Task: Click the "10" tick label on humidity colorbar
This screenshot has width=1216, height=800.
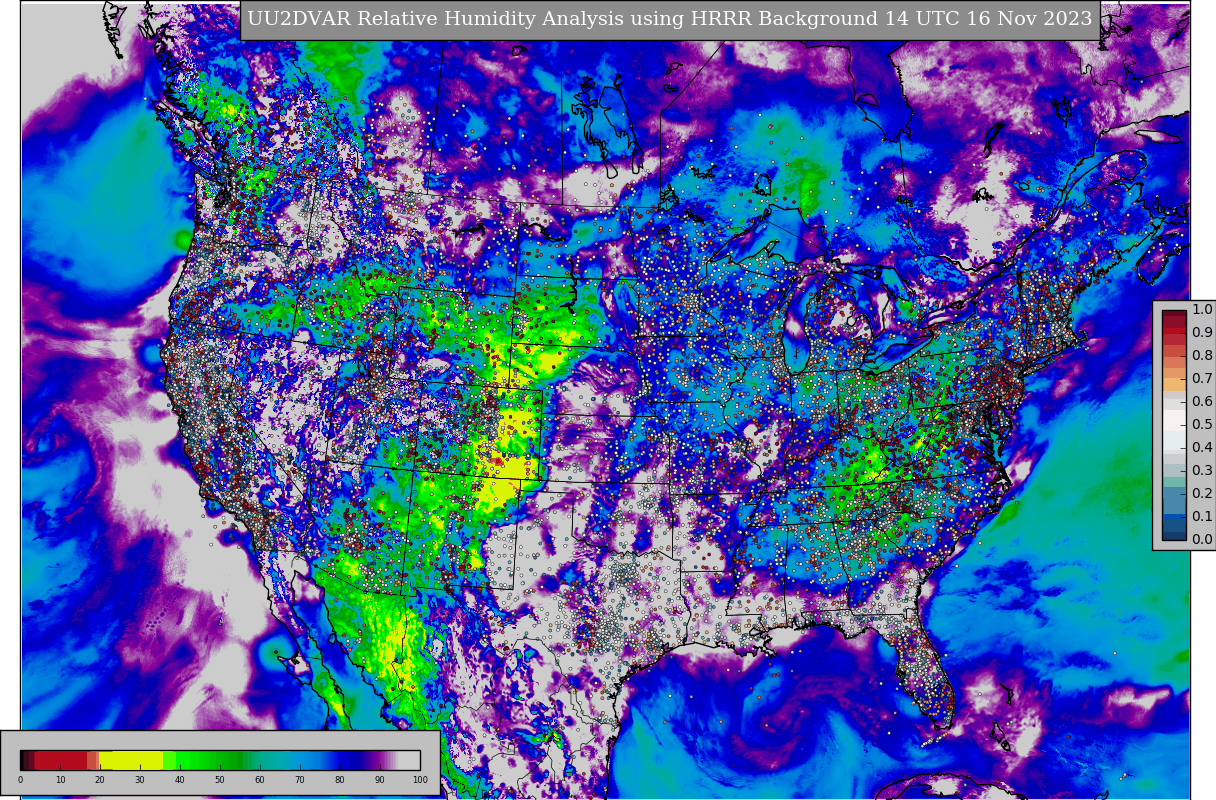Action: [x=60, y=780]
